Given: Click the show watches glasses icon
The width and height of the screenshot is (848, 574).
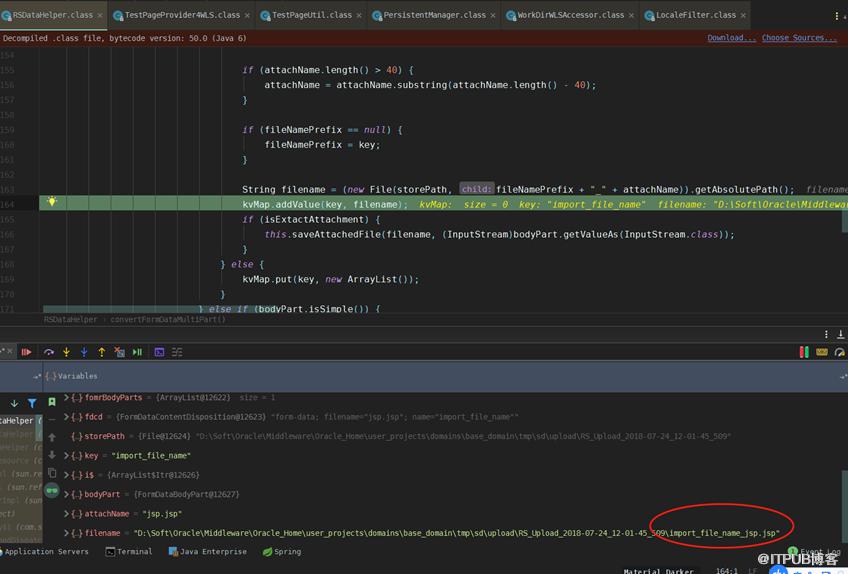Looking at the screenshot, I should tap(52, 491).
